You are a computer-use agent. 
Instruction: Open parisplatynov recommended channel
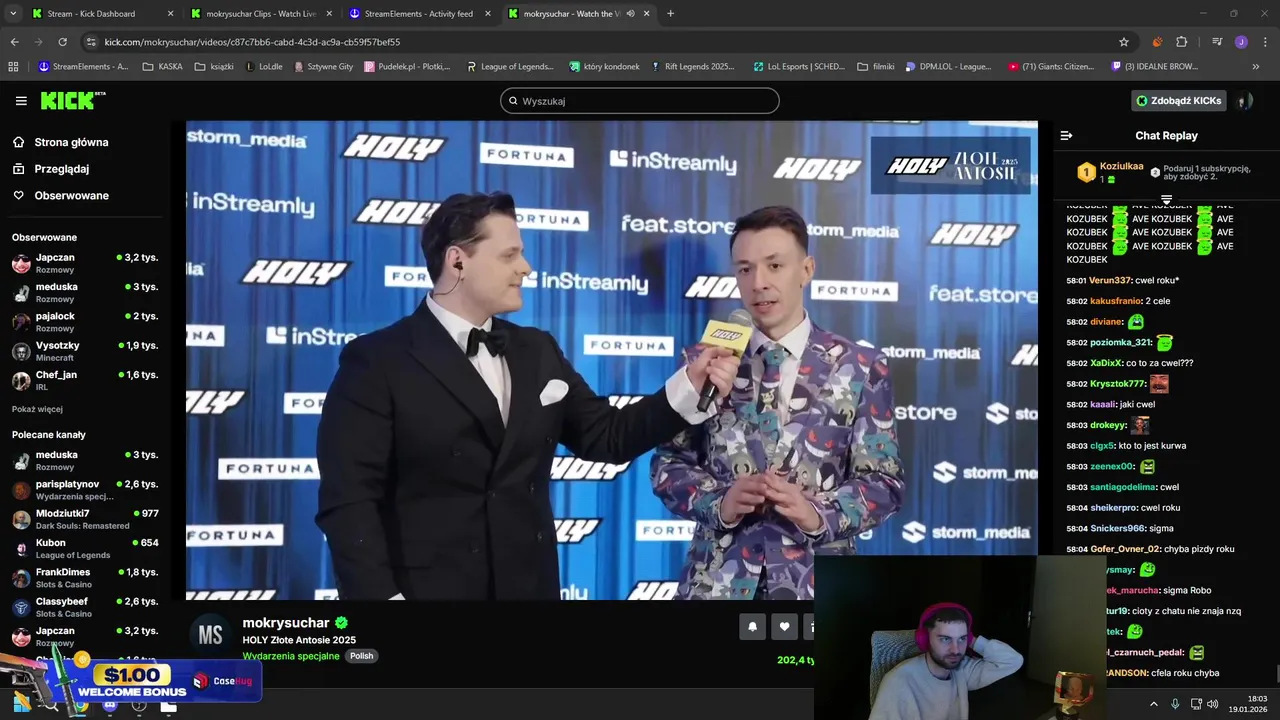pos(85,490)
